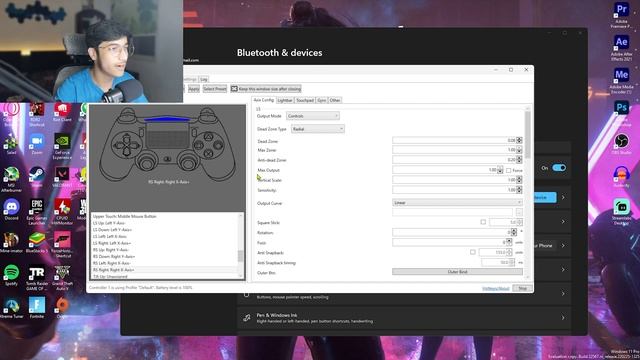Click the Select Preset button
Image resolution: width=640 pixels, height=360 pixels.
click(215, 89)
